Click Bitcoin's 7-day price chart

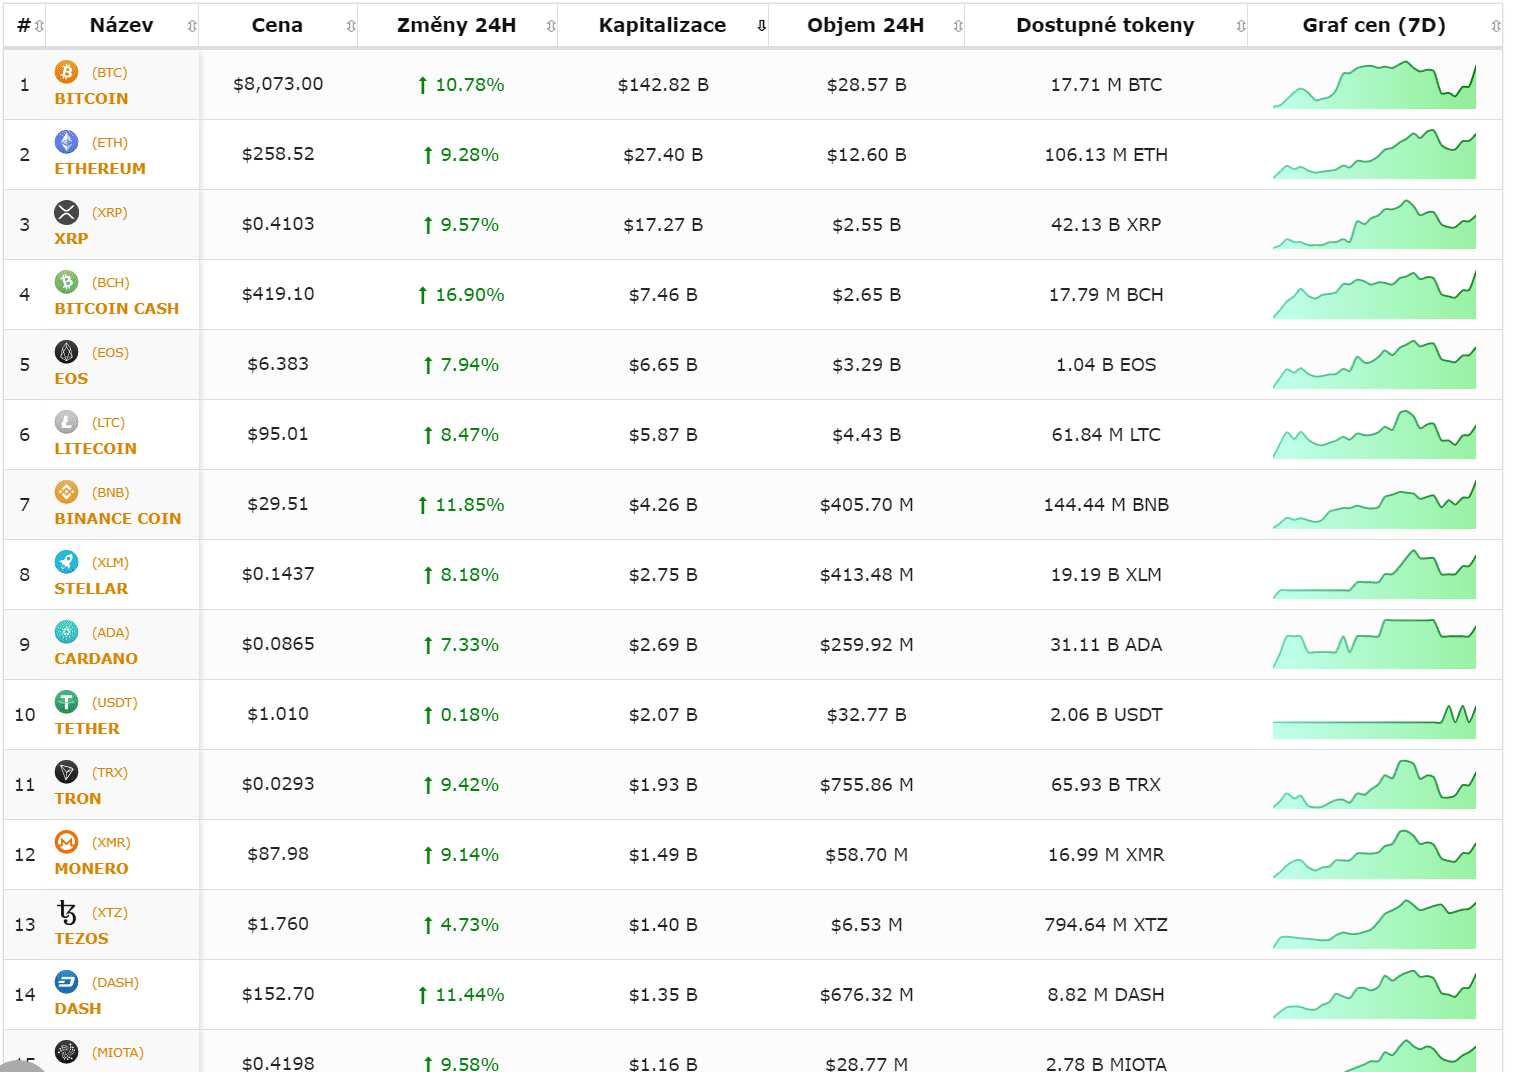(x=1374, y=85)
